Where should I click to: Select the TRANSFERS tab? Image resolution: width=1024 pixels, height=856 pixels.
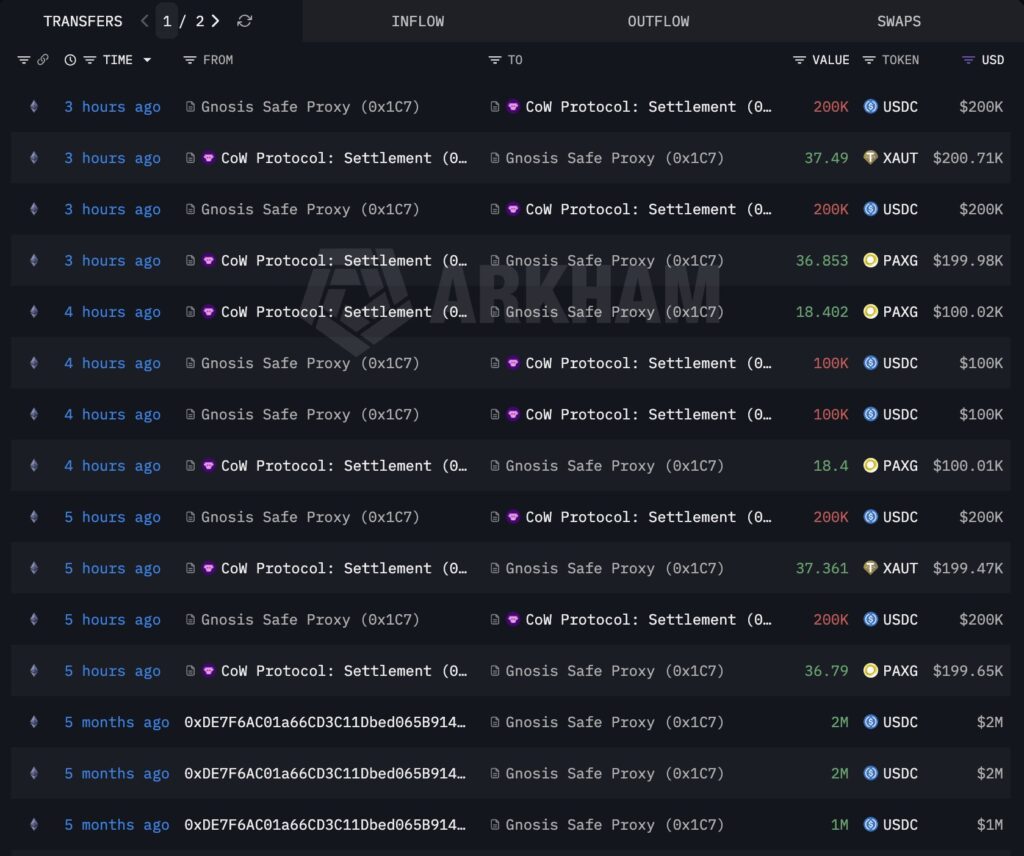[x=83, y=21]
